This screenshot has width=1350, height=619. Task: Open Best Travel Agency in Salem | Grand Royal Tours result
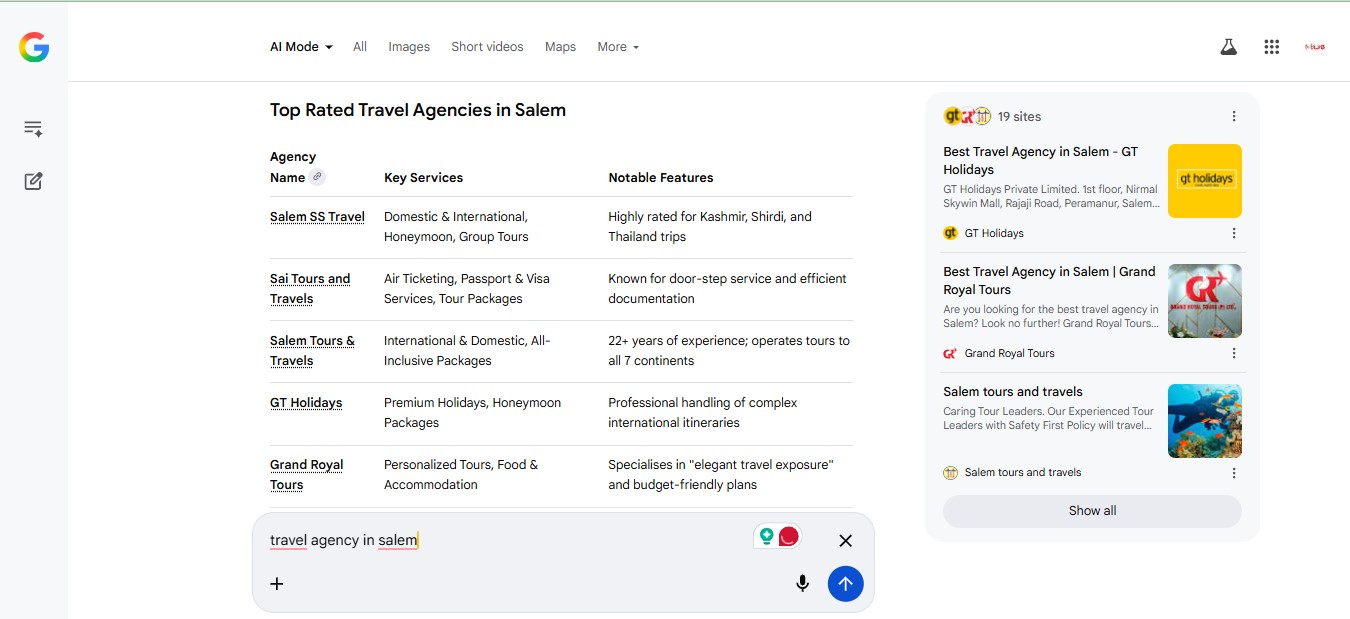click(1049, 281)
